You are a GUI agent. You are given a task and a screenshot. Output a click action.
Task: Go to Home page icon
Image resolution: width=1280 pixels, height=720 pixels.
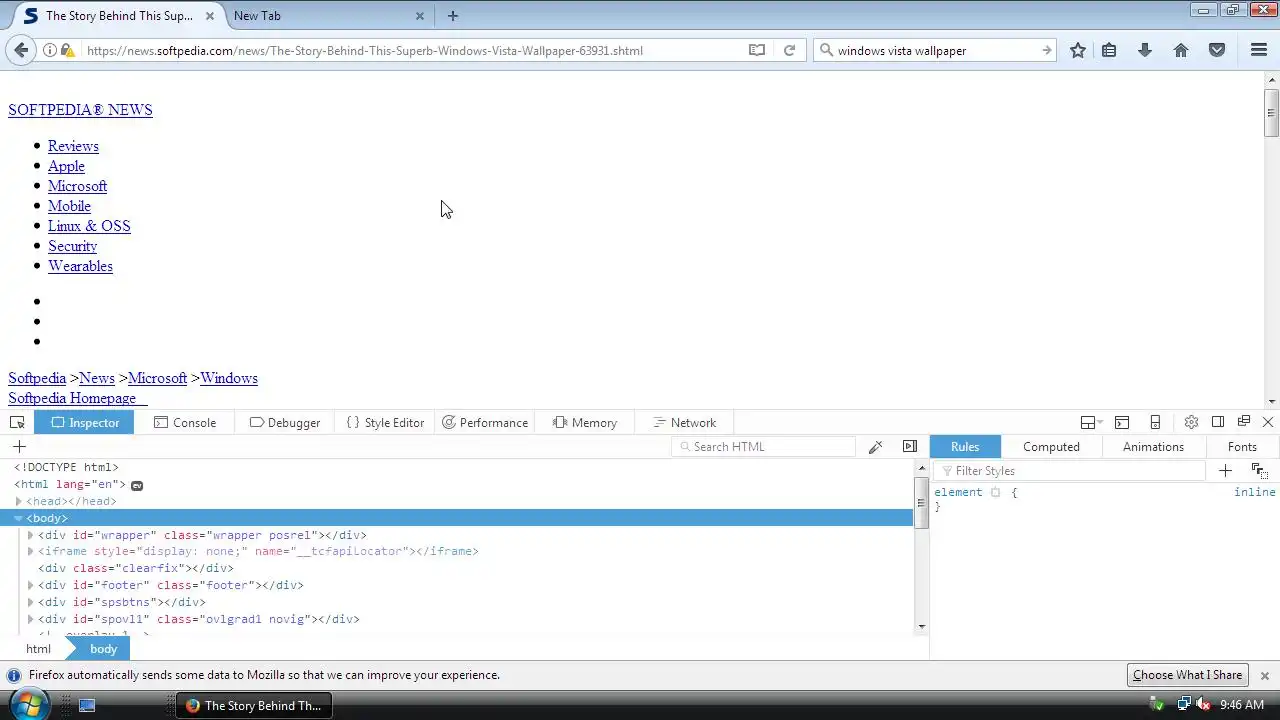1181,50
